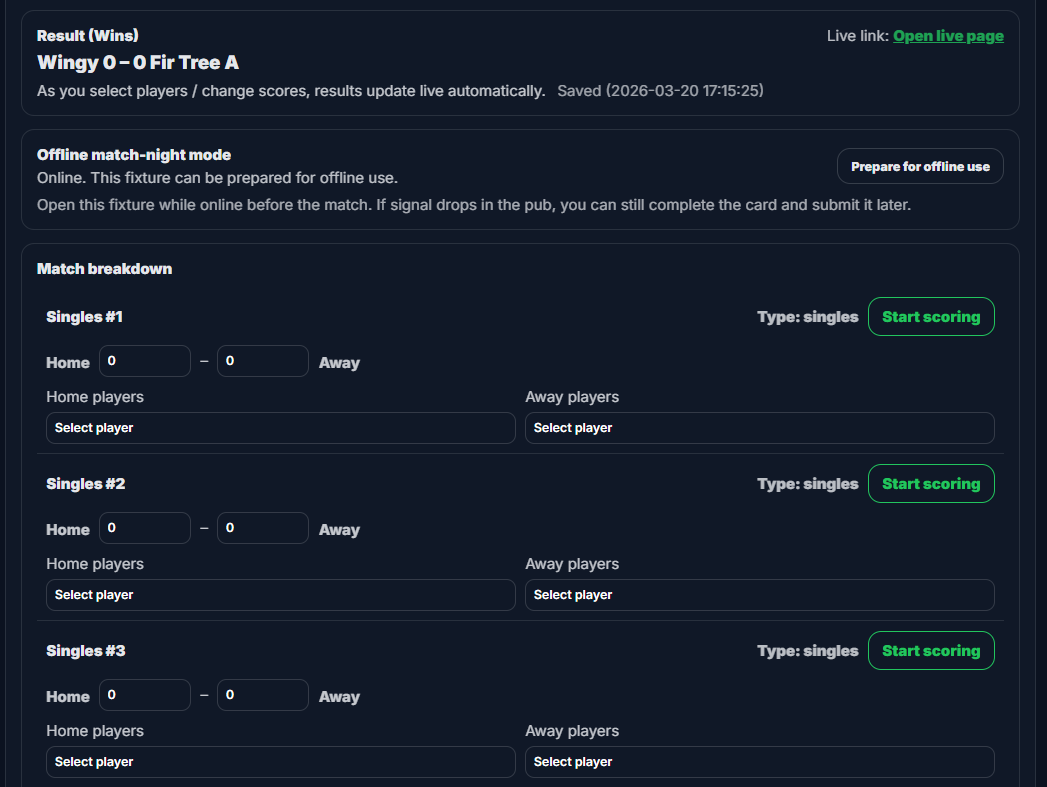Select the Singles #3 away score box
Screen dimensions: 1047x787
click(263, 695)
